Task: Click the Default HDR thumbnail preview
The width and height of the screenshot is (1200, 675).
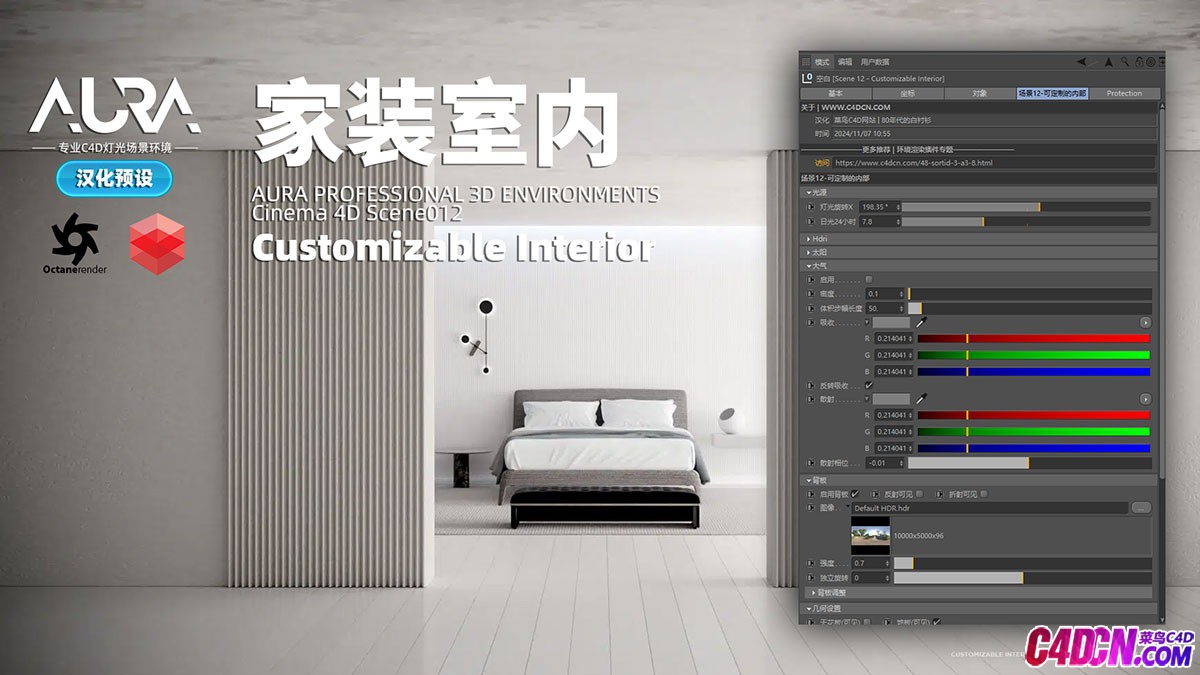Action: pyautogui.click(x=870, y=535)
